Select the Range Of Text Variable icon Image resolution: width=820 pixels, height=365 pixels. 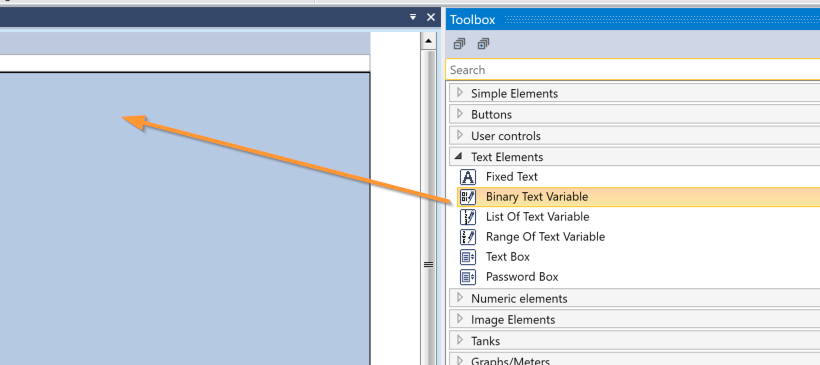(x=468, y=236)
